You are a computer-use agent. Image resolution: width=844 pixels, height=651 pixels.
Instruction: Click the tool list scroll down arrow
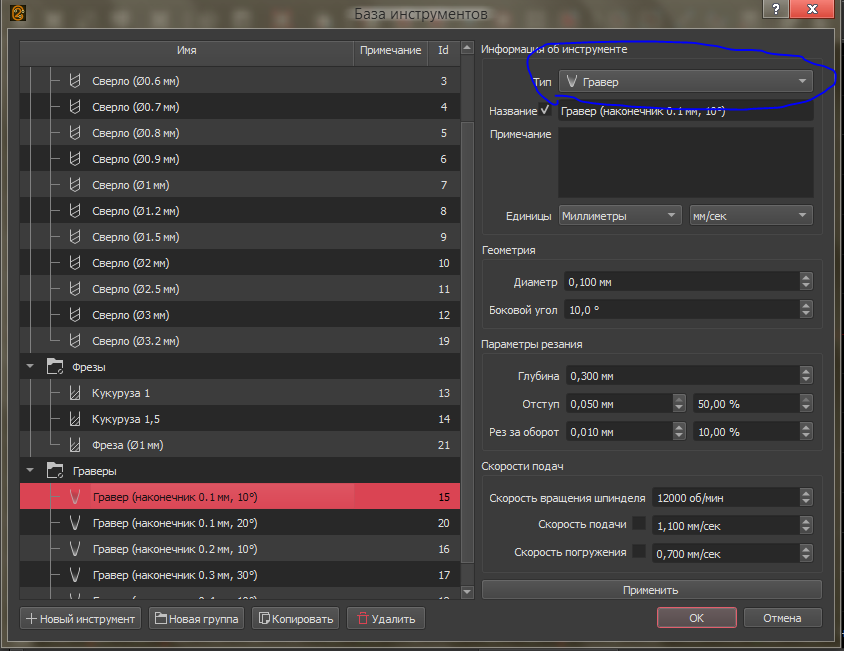coord(467,592)
